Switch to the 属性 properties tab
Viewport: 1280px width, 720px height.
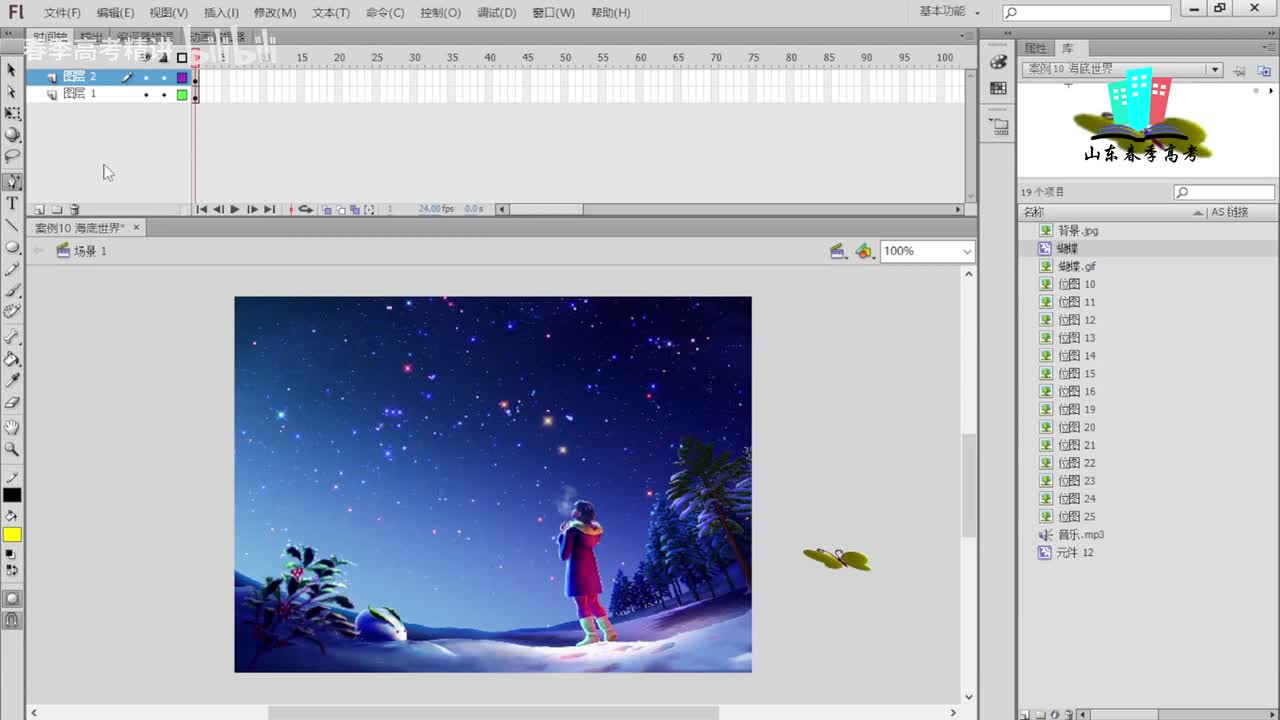point(1035,48)
